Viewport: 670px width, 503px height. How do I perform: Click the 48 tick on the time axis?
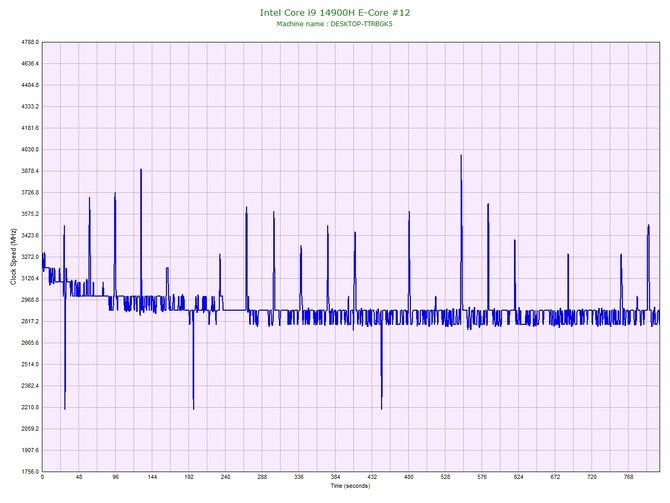(x=79, y=477)
